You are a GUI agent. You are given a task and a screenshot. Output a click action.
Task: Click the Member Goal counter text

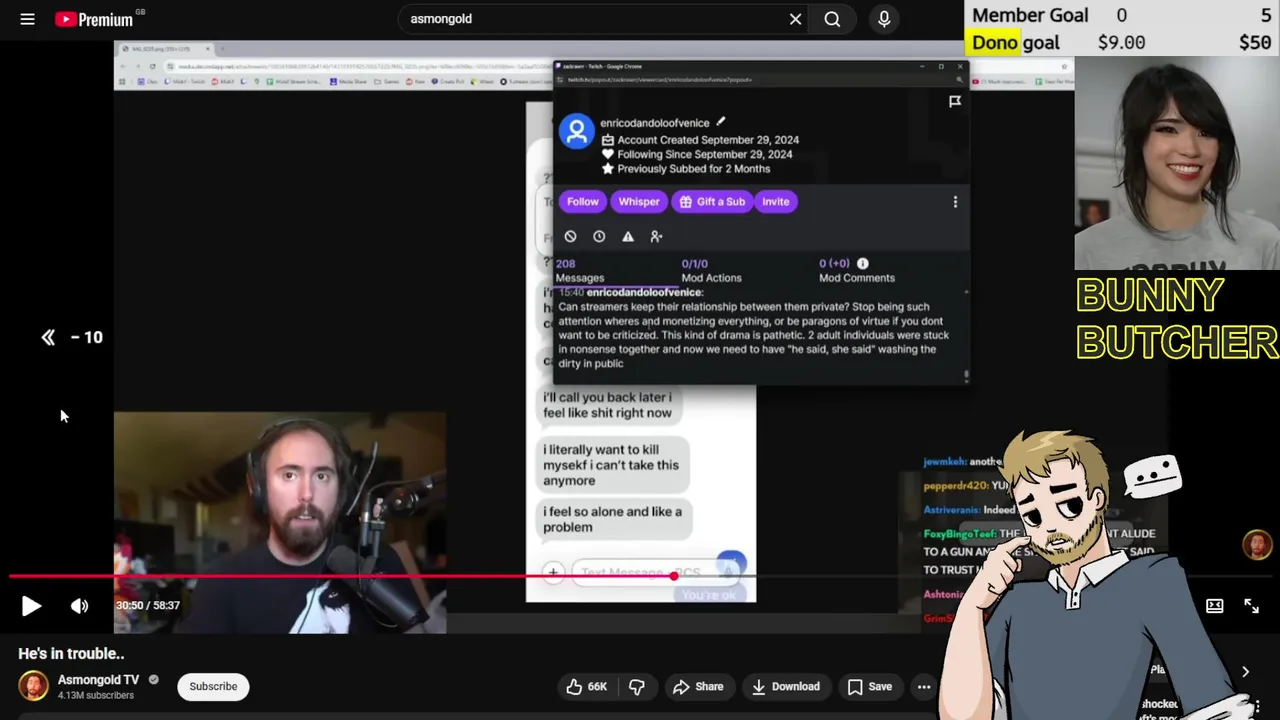1030,15
